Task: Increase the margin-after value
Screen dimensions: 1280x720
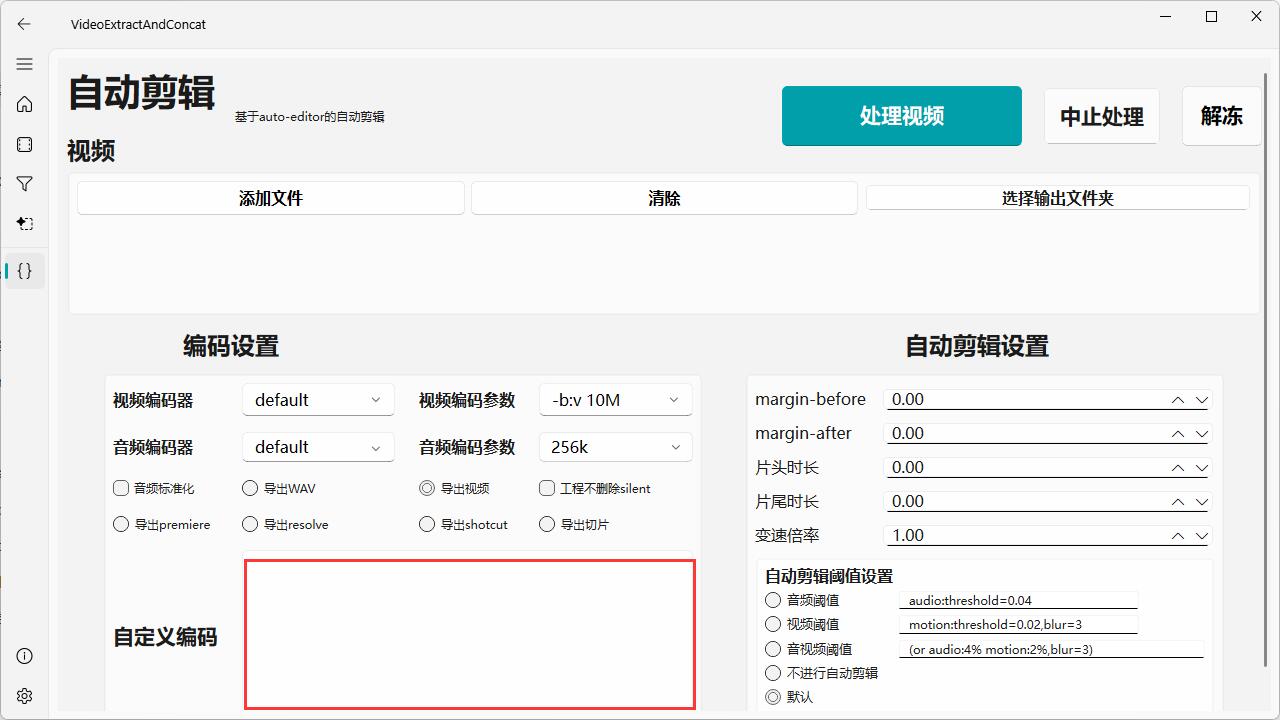Action: coord(1178,433)
